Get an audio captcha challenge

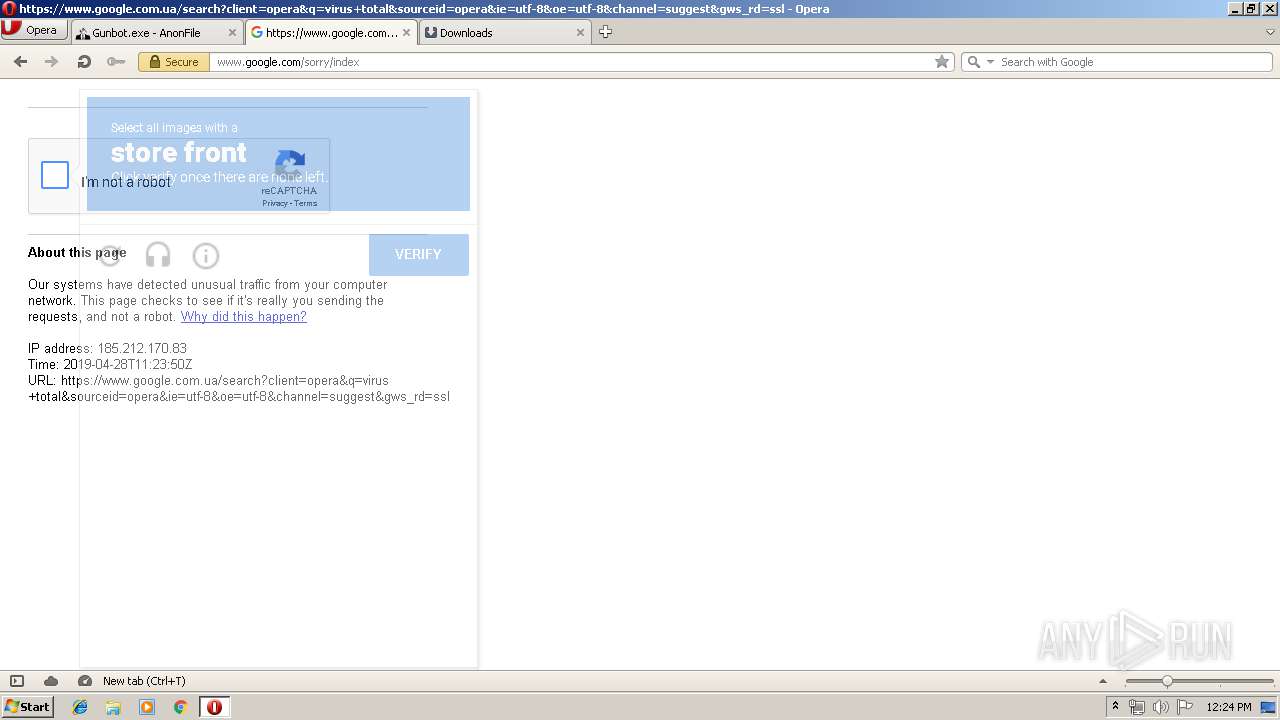(158, 256)
